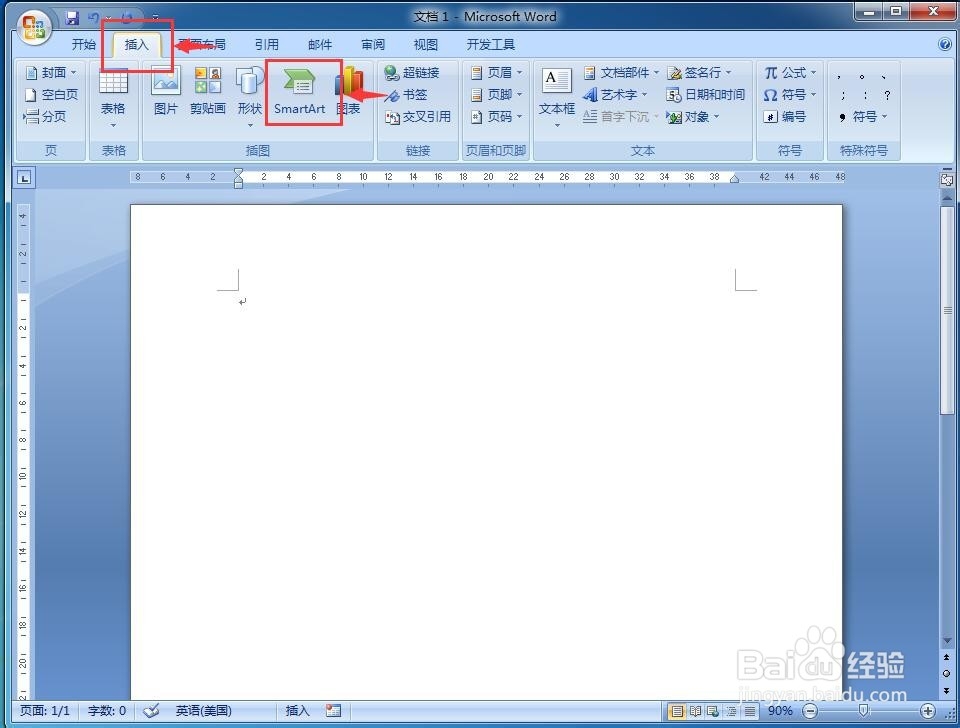This screenshot has height=728, width=960.
Task: Open the Review (审阅) tab
Action: pyautogui.click(x=373, y=44)
